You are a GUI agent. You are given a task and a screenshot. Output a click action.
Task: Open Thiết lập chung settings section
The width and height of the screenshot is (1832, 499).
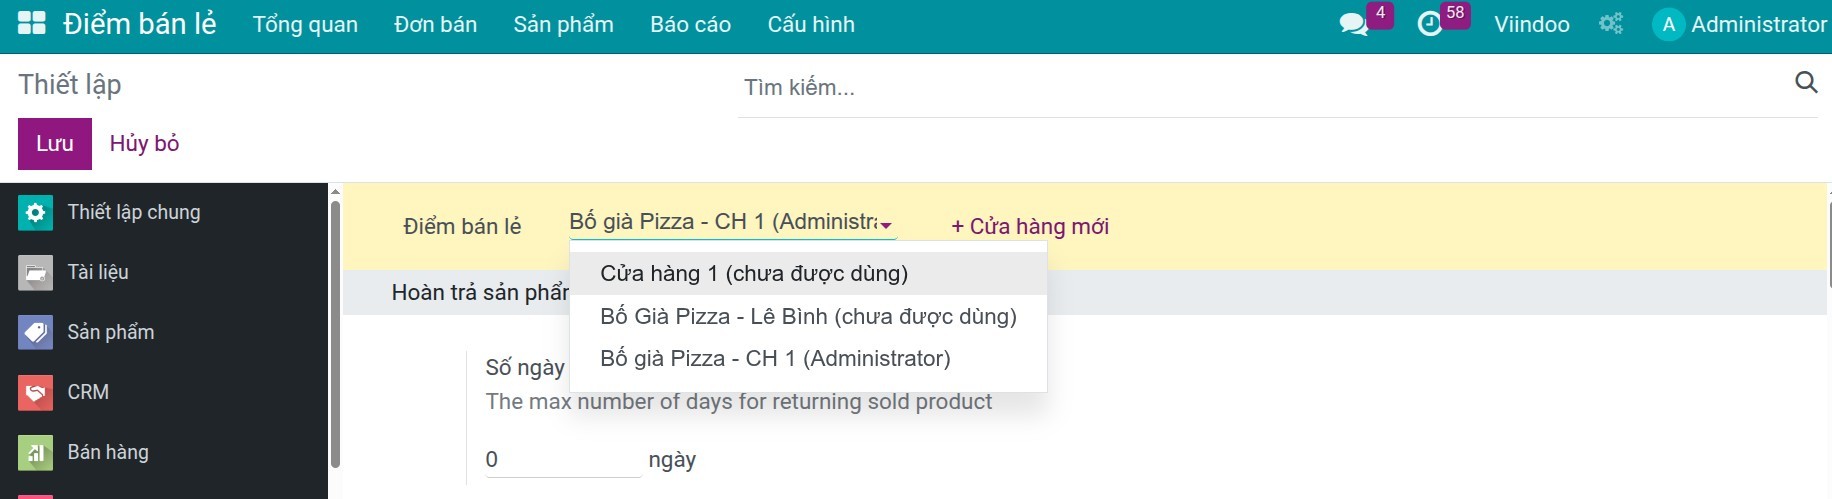(x=134, y=212)
